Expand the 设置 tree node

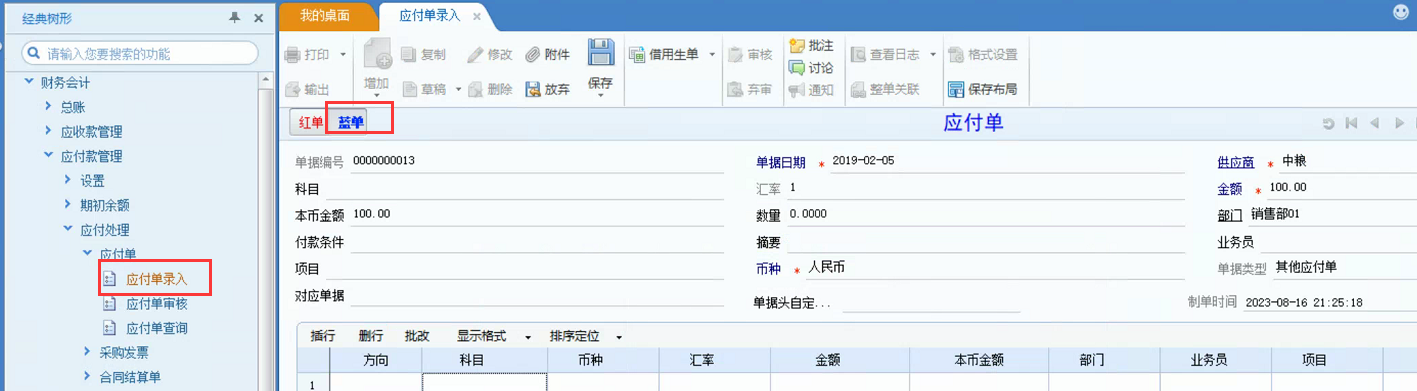(67, 180)
